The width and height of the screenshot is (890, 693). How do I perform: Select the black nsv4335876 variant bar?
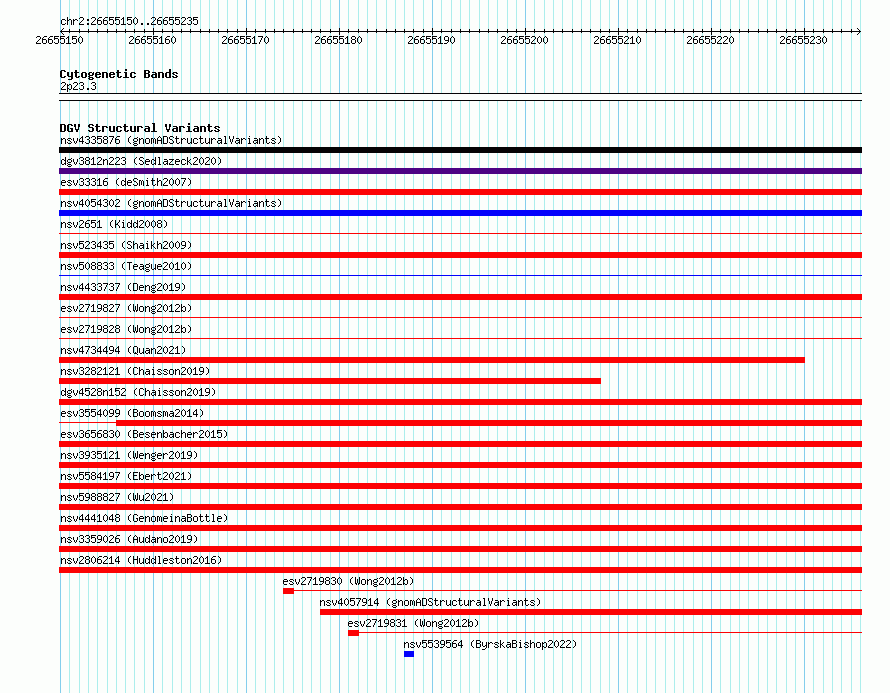[x=460, y=150]
